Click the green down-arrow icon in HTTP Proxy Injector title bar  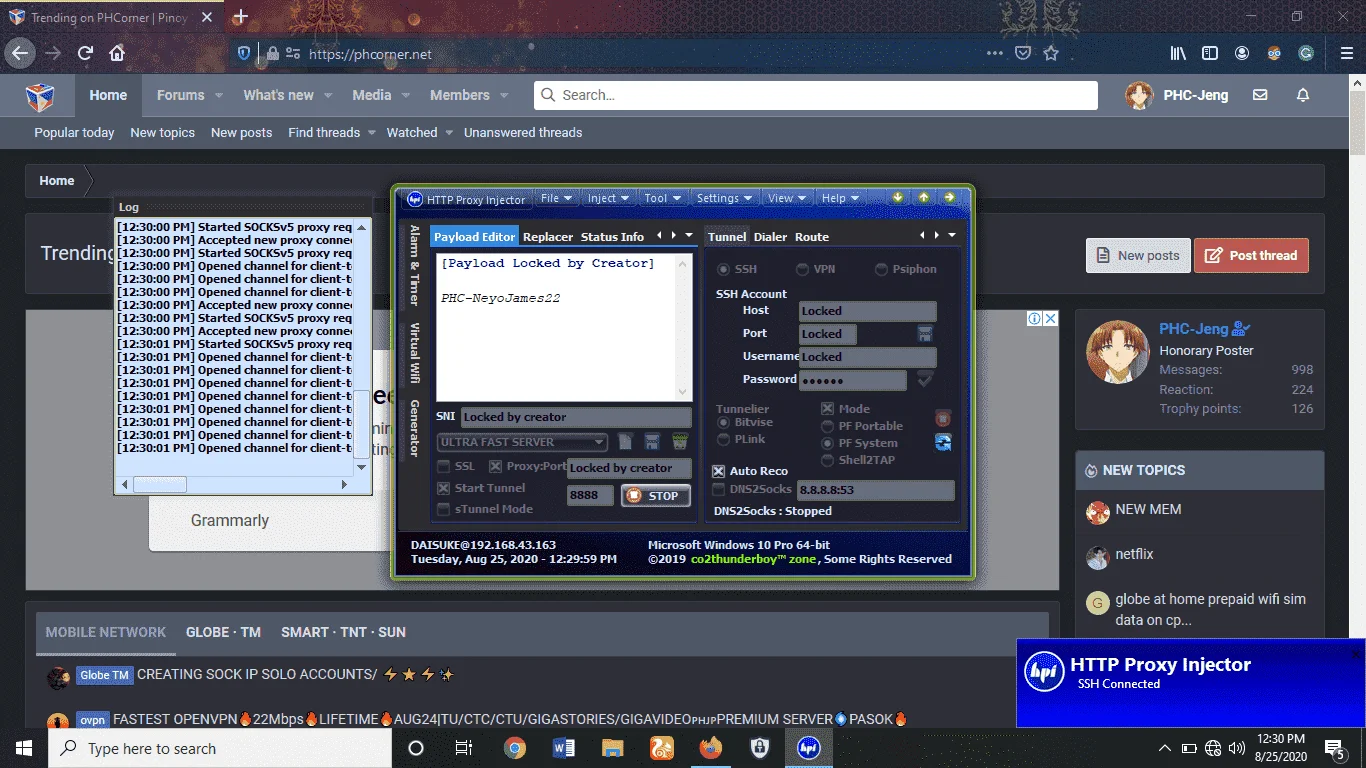click(x=898, y=197)
